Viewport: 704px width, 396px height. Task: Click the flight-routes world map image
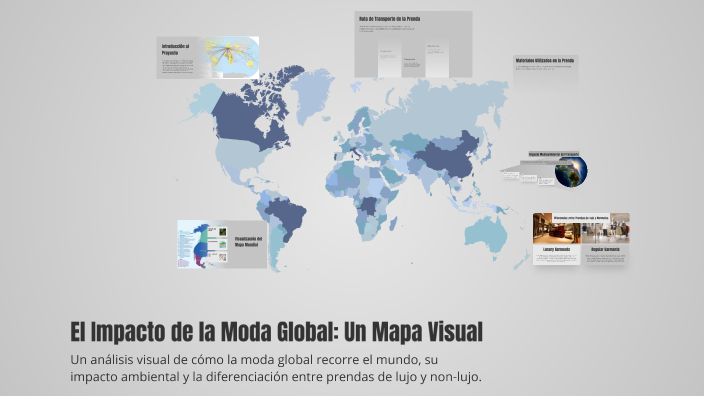click(x=229, y=57)
